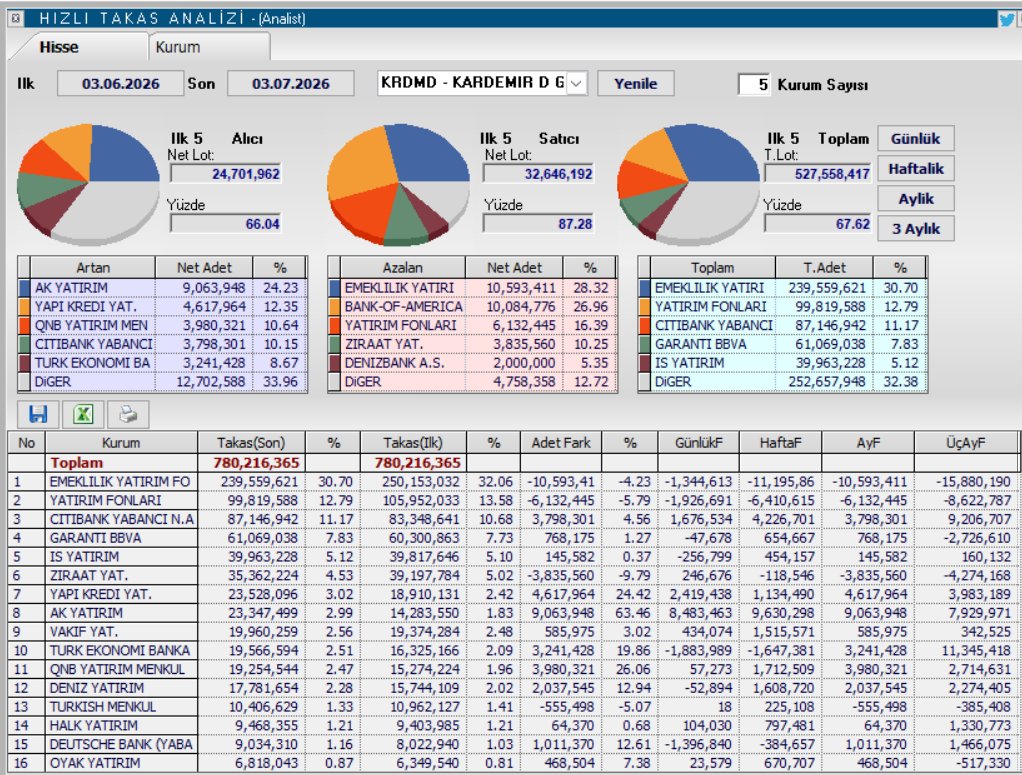
Task: Sort main table by Kurum header
Action: pyautogui.click(x=121, y=443)
